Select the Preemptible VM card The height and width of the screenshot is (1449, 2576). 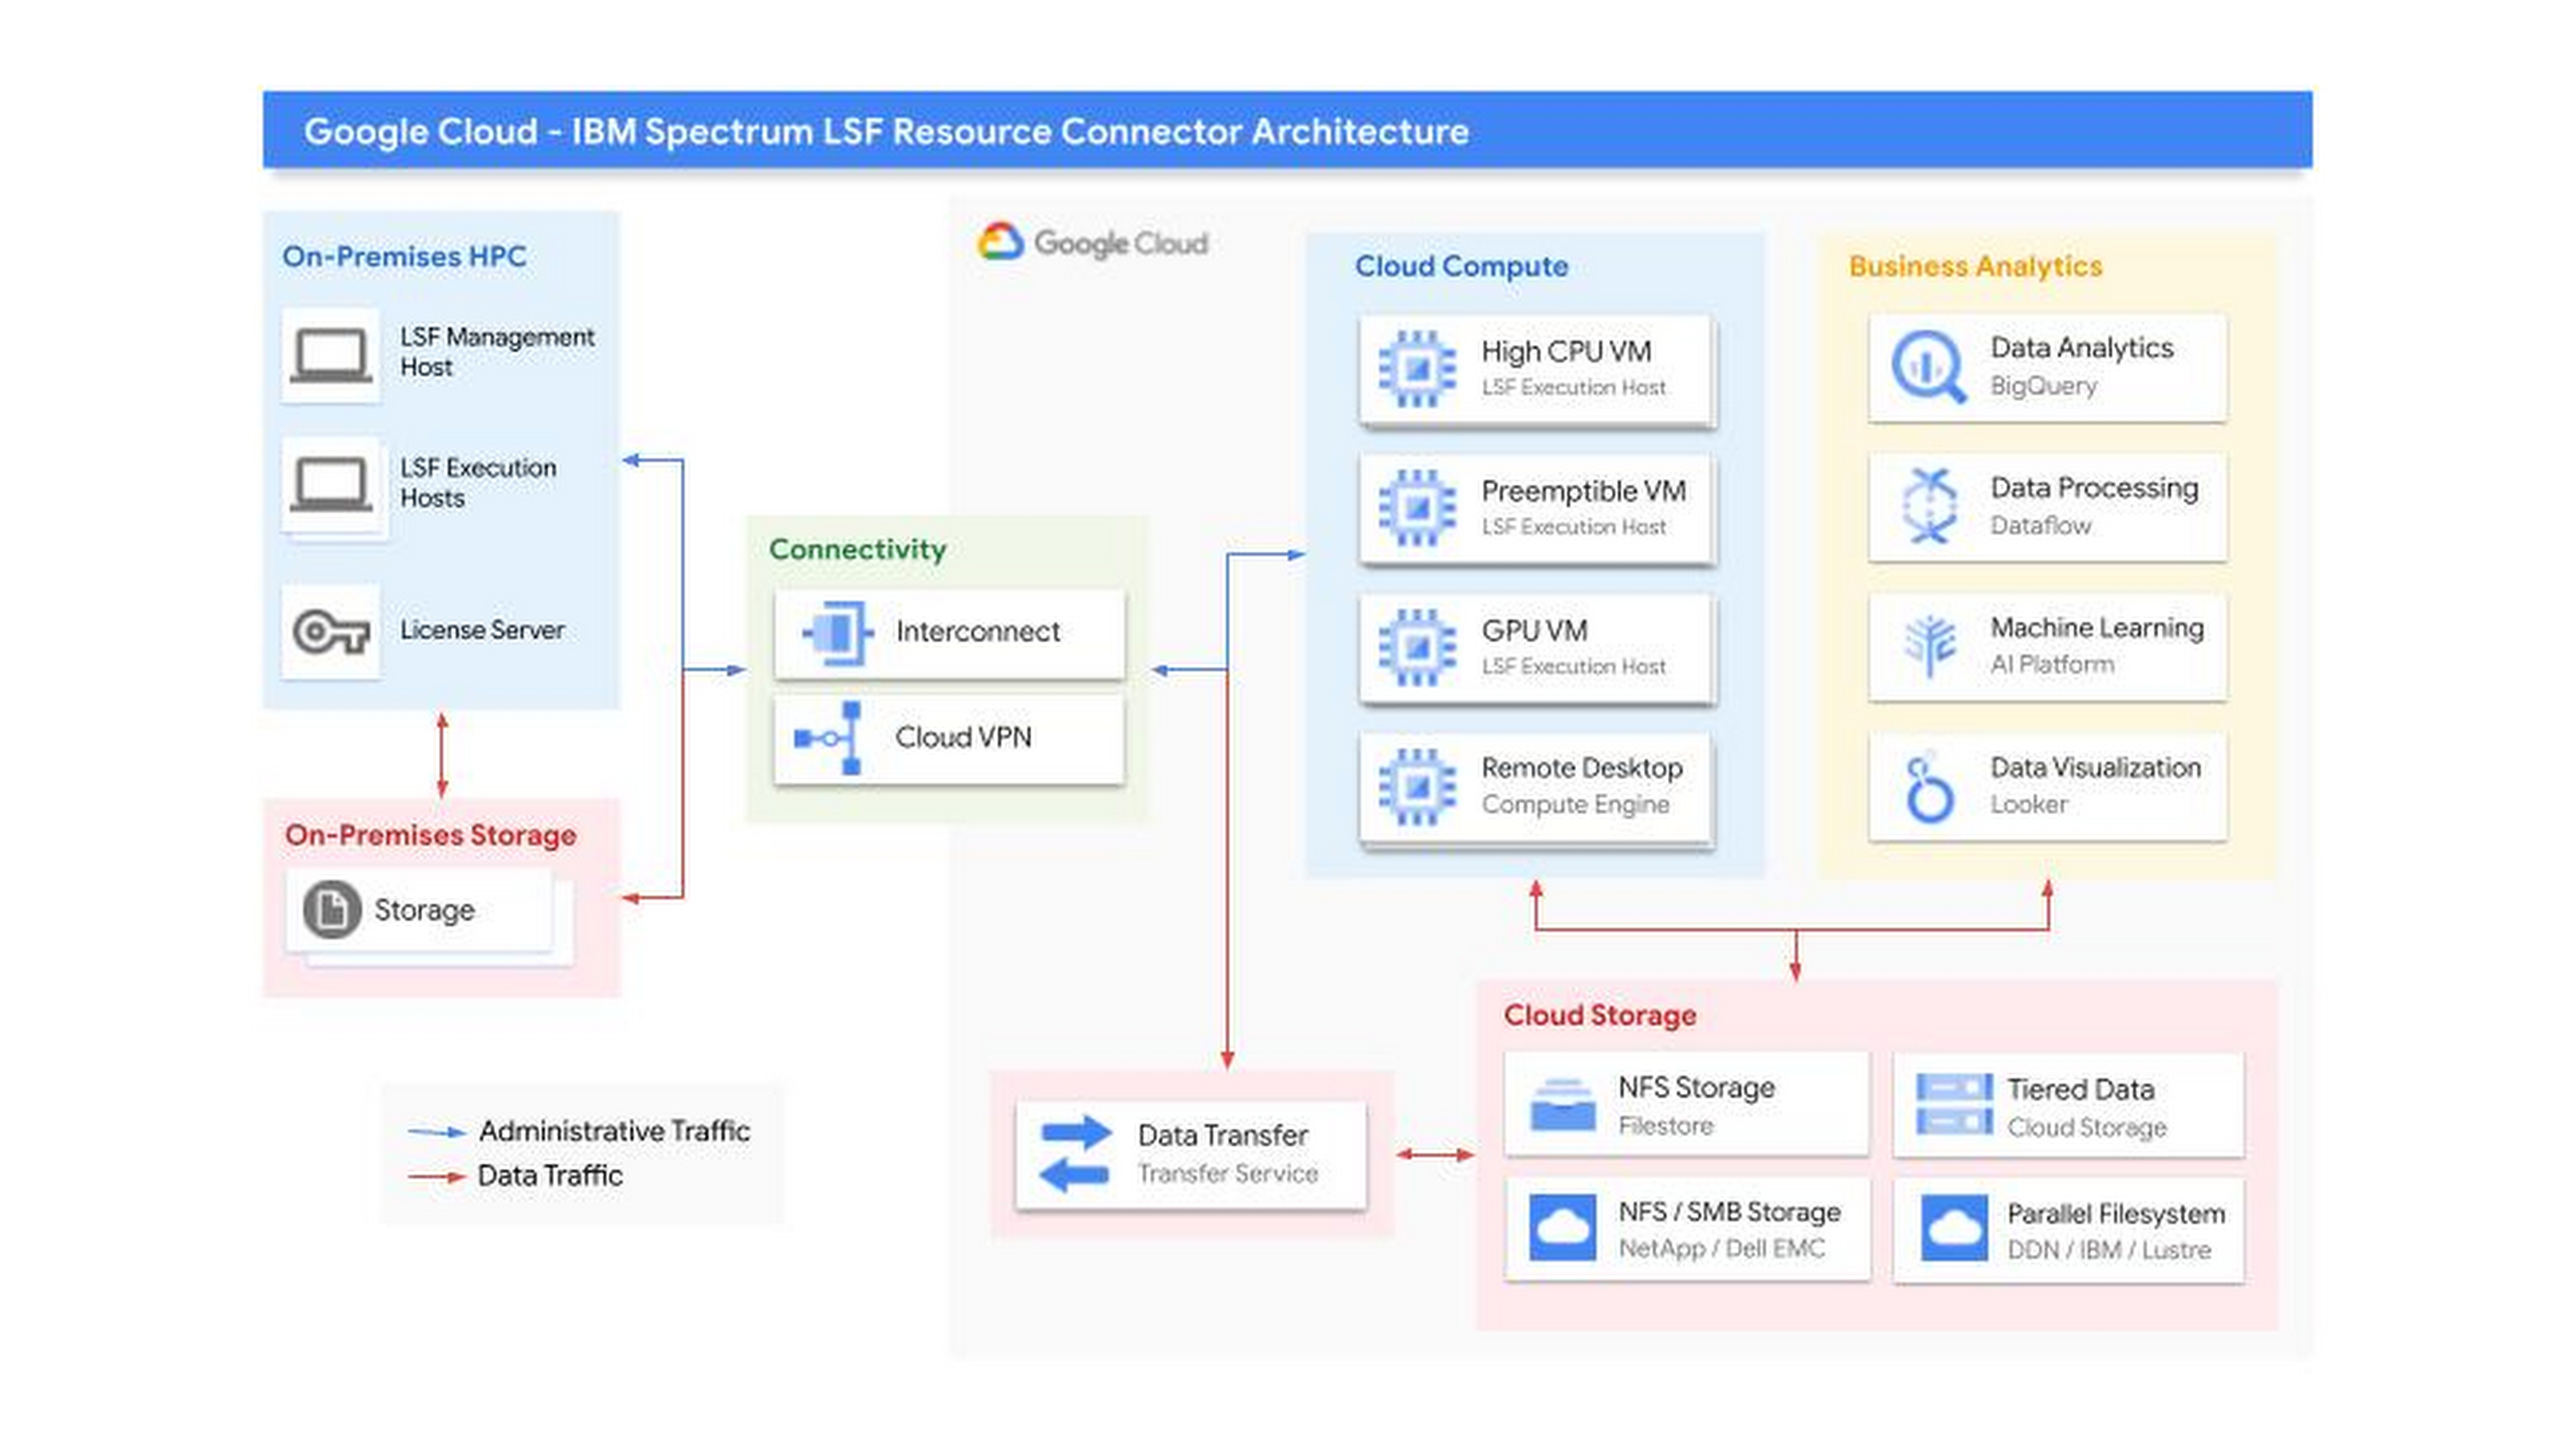[x=1537, y=508]
